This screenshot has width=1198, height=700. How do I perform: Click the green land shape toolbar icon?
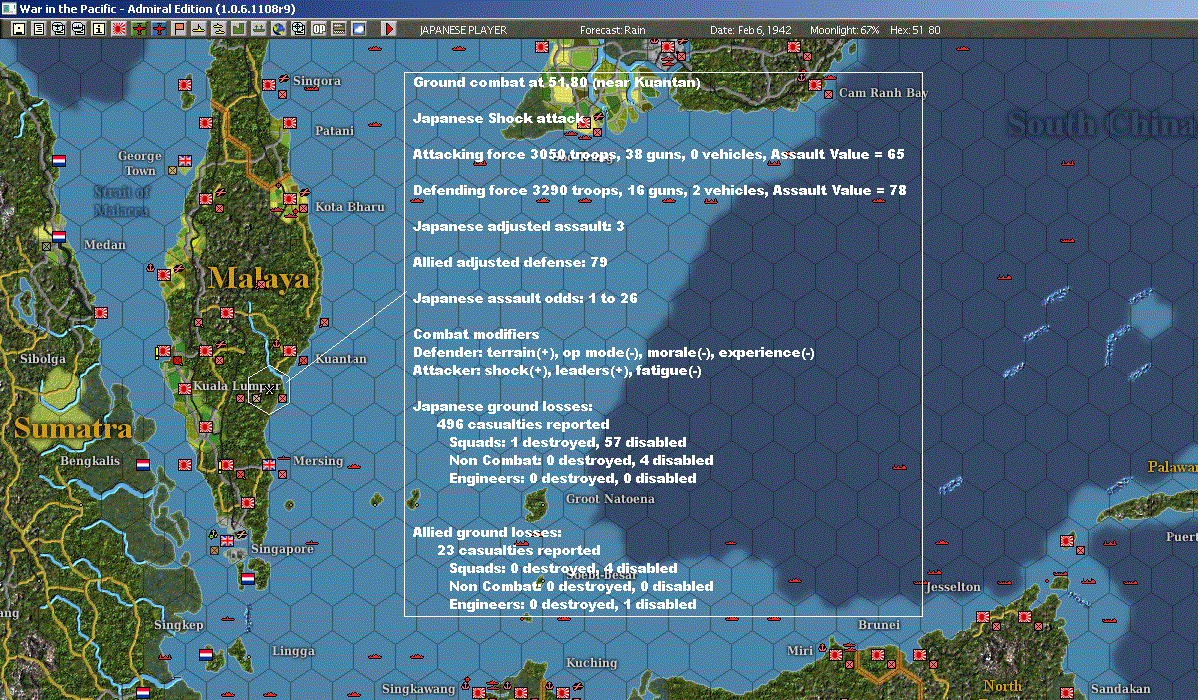(238, 29)
